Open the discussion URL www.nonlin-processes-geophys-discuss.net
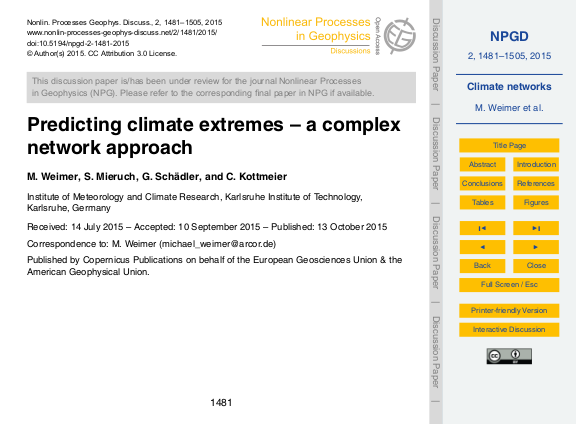Screen dimensions: 576x424 (x=122, y=33)
